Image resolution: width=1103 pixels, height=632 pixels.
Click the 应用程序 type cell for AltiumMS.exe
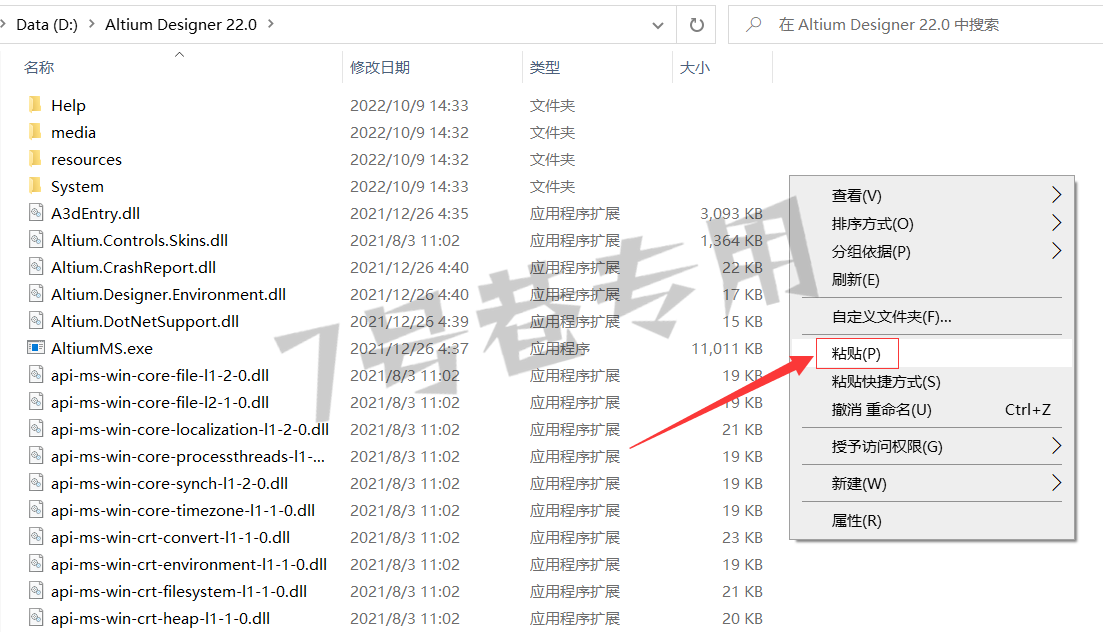[560, 348]
